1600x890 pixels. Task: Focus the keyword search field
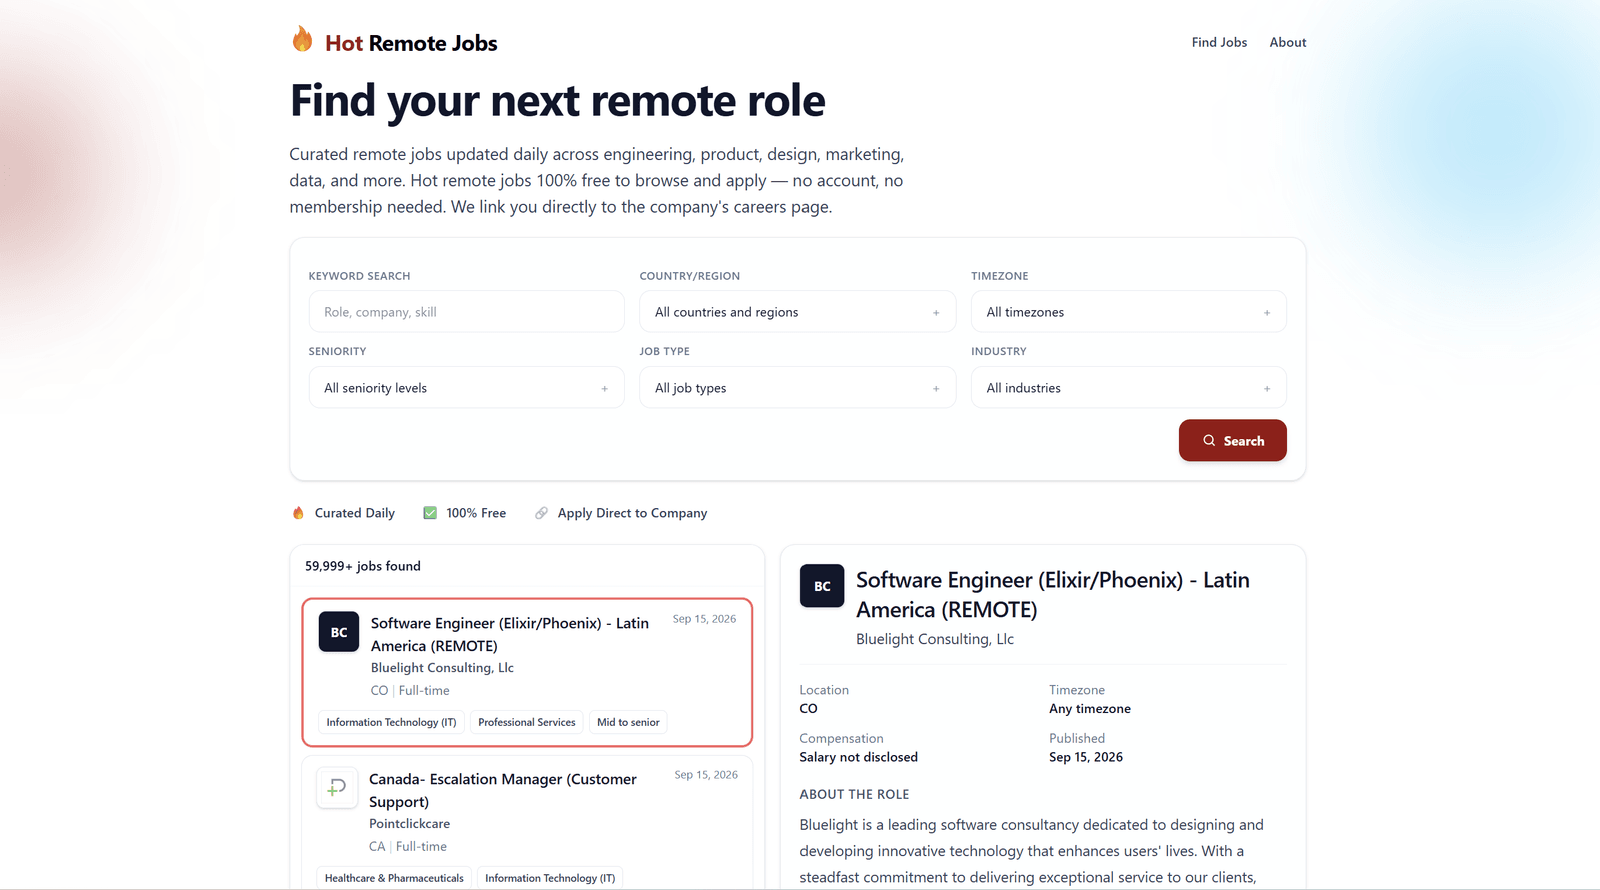[466, 312]
